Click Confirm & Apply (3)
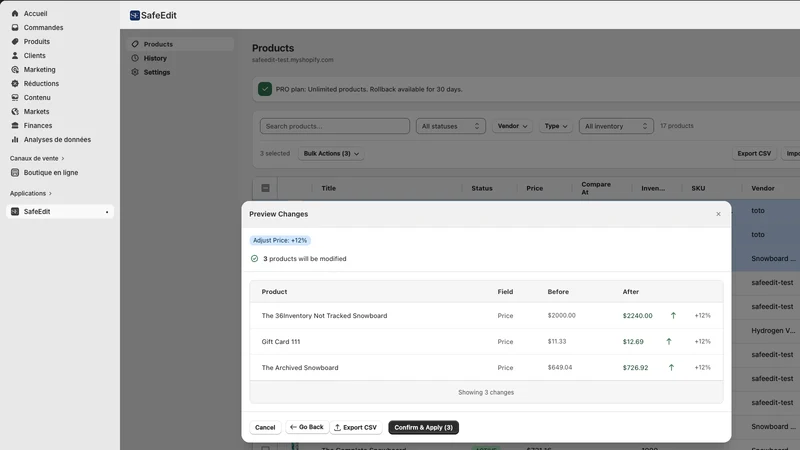Image resolution: width=800 pixels, height=450 pixels. pyautogui.click(x=423, y=428)
